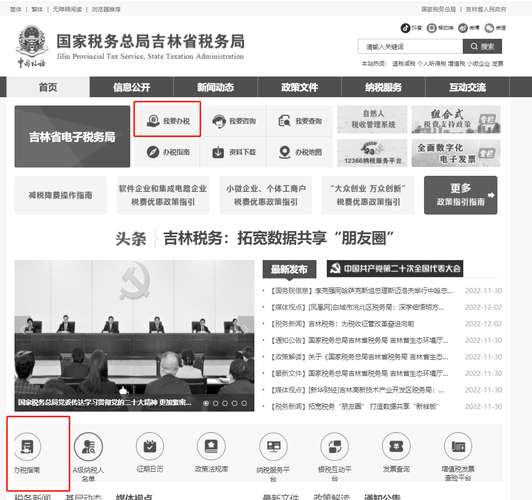Open news item 【国务院信息】李克强同哈萨克斯坦总理
Screen dimensions: 532x500
[x=362, y=291]
